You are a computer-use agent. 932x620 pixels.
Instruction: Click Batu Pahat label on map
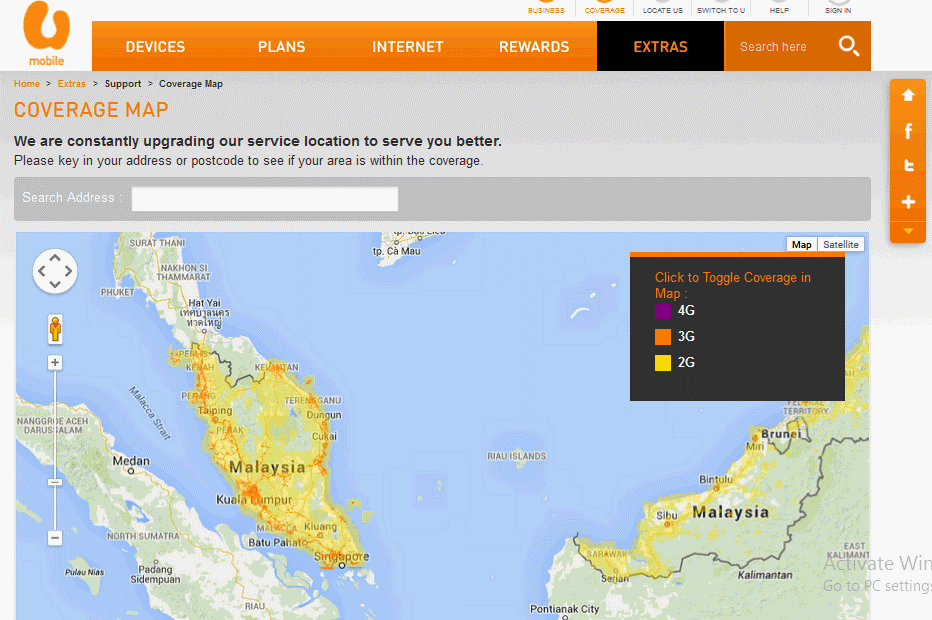tap(278, 542)
